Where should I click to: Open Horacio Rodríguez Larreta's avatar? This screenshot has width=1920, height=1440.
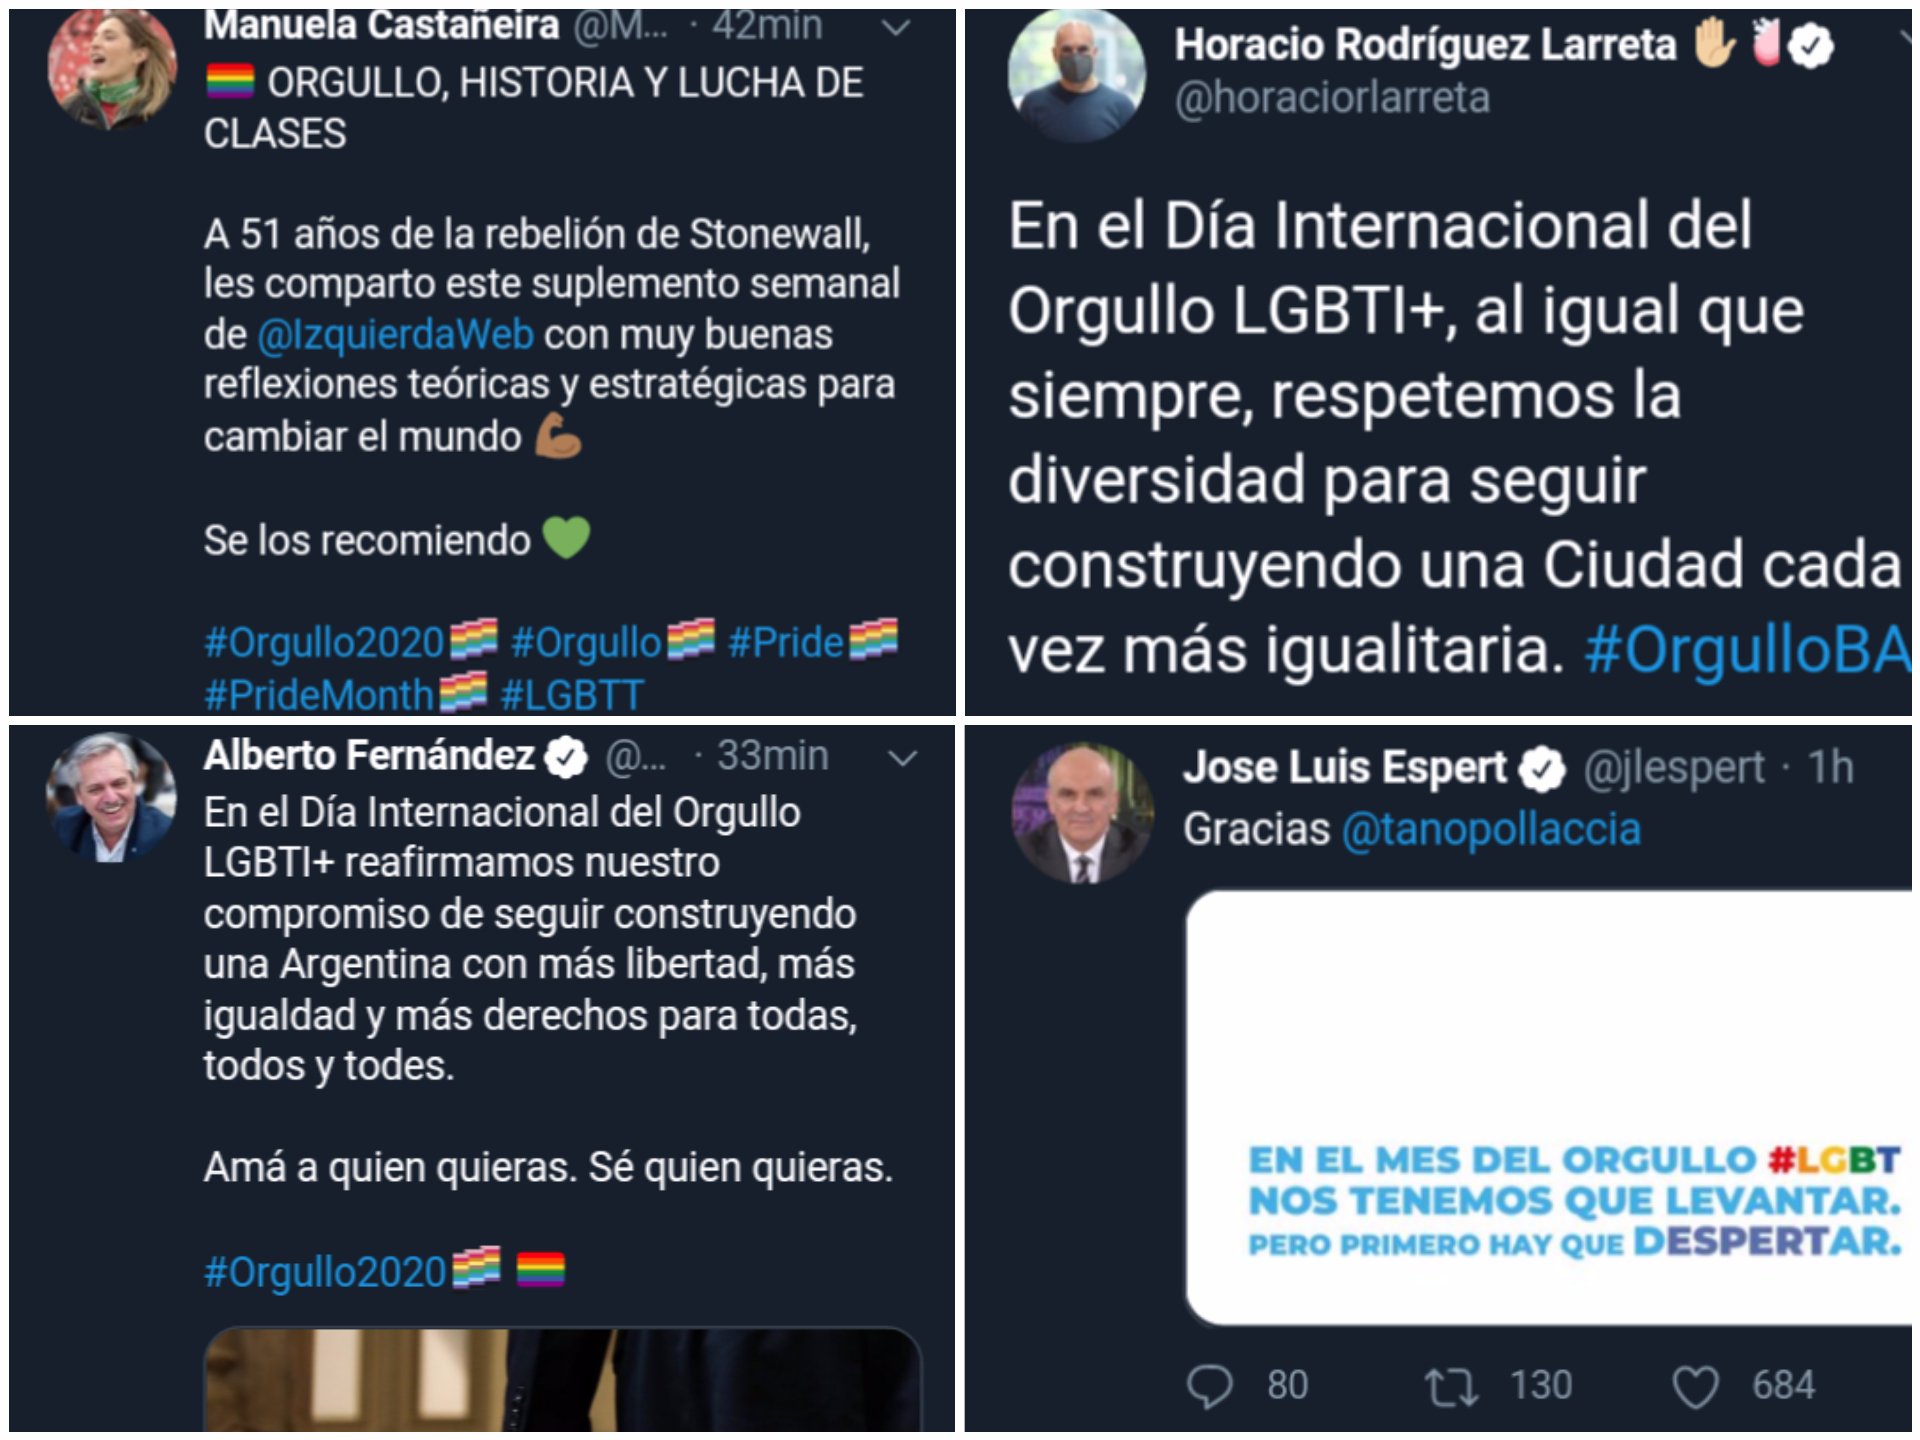tap(1077, 76)
